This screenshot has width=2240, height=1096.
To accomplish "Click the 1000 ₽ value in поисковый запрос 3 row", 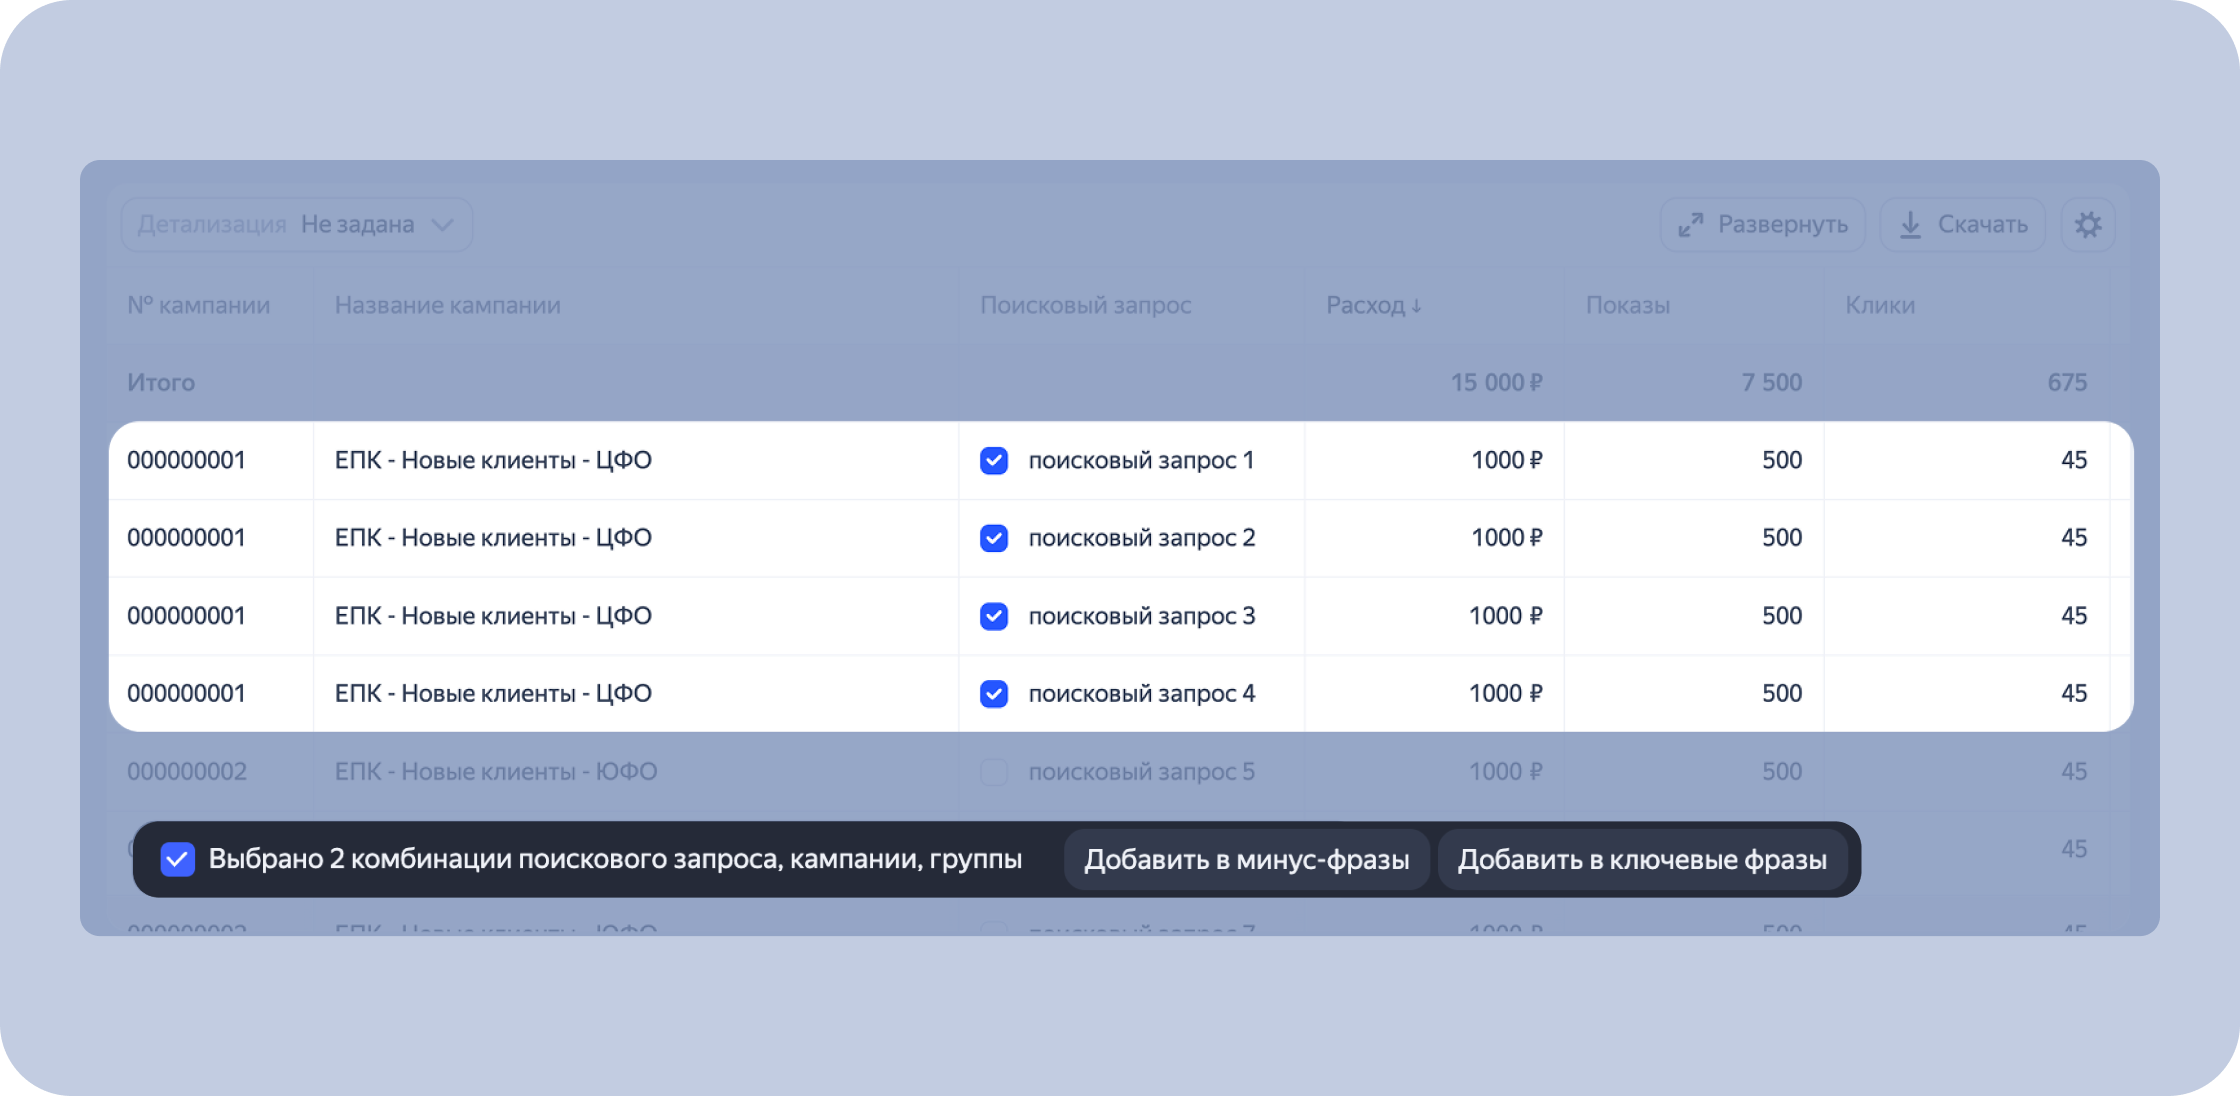I will tap(1506, 616).
